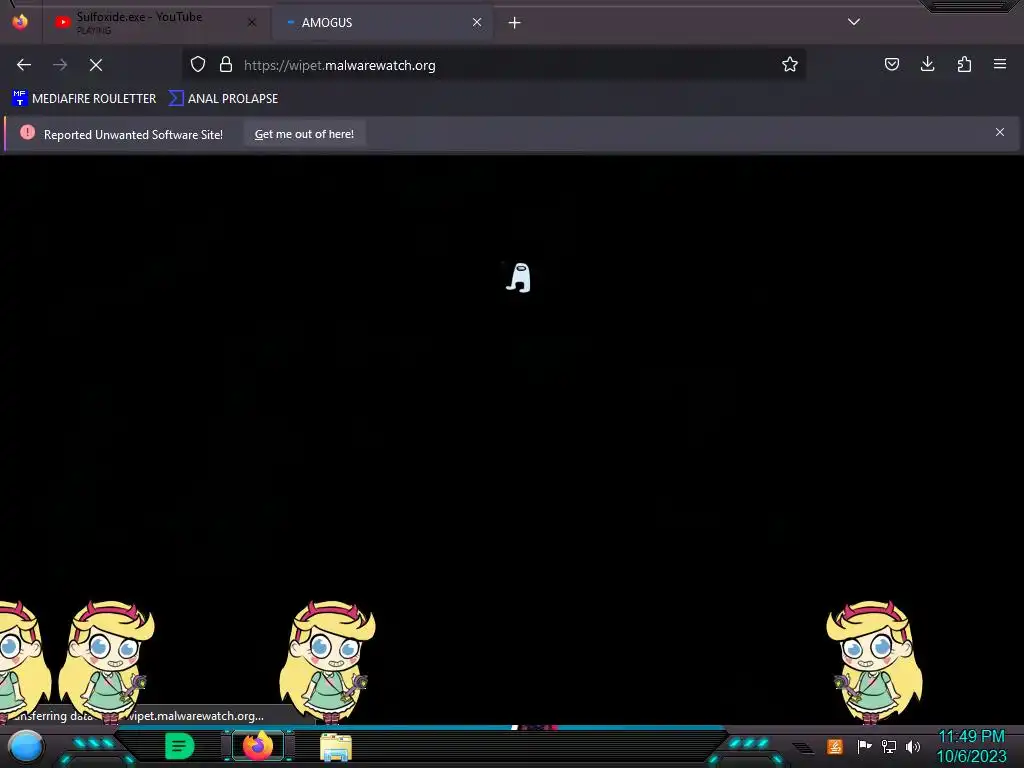Dismiss the unwanted software warning bar
The image size is (1024, 768).
pos(1000,133)
